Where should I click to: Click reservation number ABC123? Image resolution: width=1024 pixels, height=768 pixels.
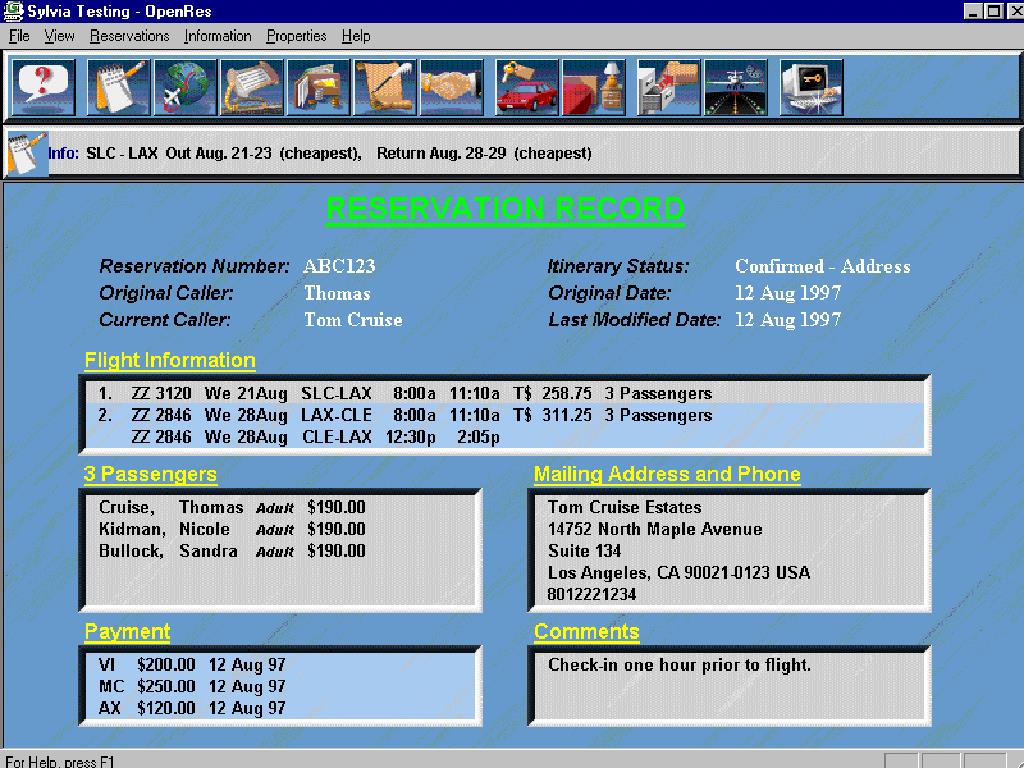339,266
